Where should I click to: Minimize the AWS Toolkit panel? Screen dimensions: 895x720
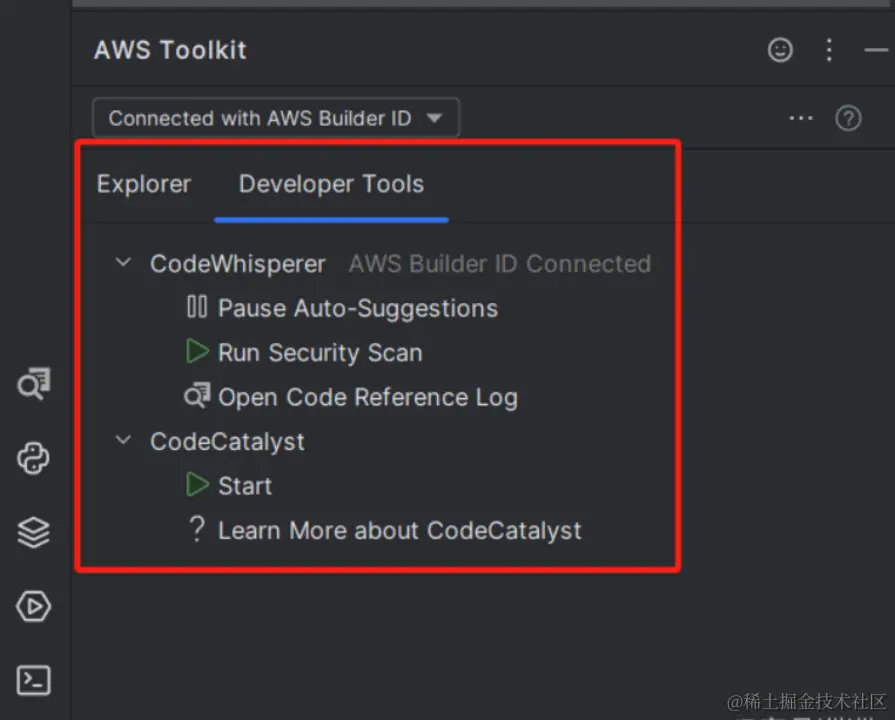875,50
